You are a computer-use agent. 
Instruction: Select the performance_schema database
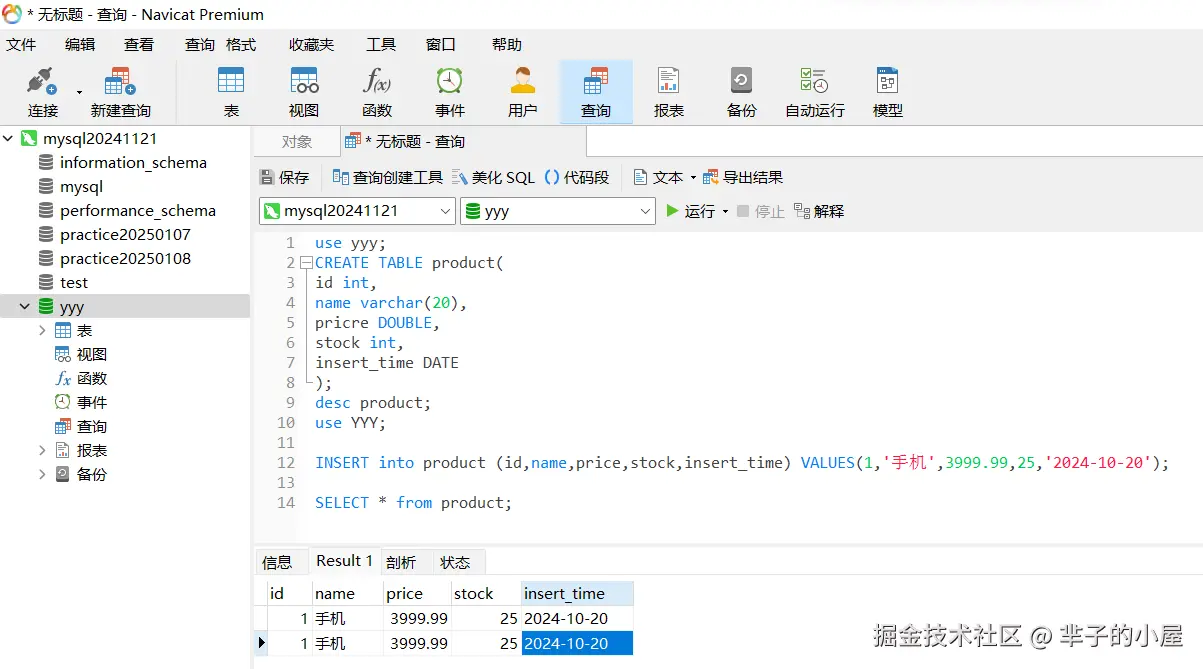pos(138,210)
